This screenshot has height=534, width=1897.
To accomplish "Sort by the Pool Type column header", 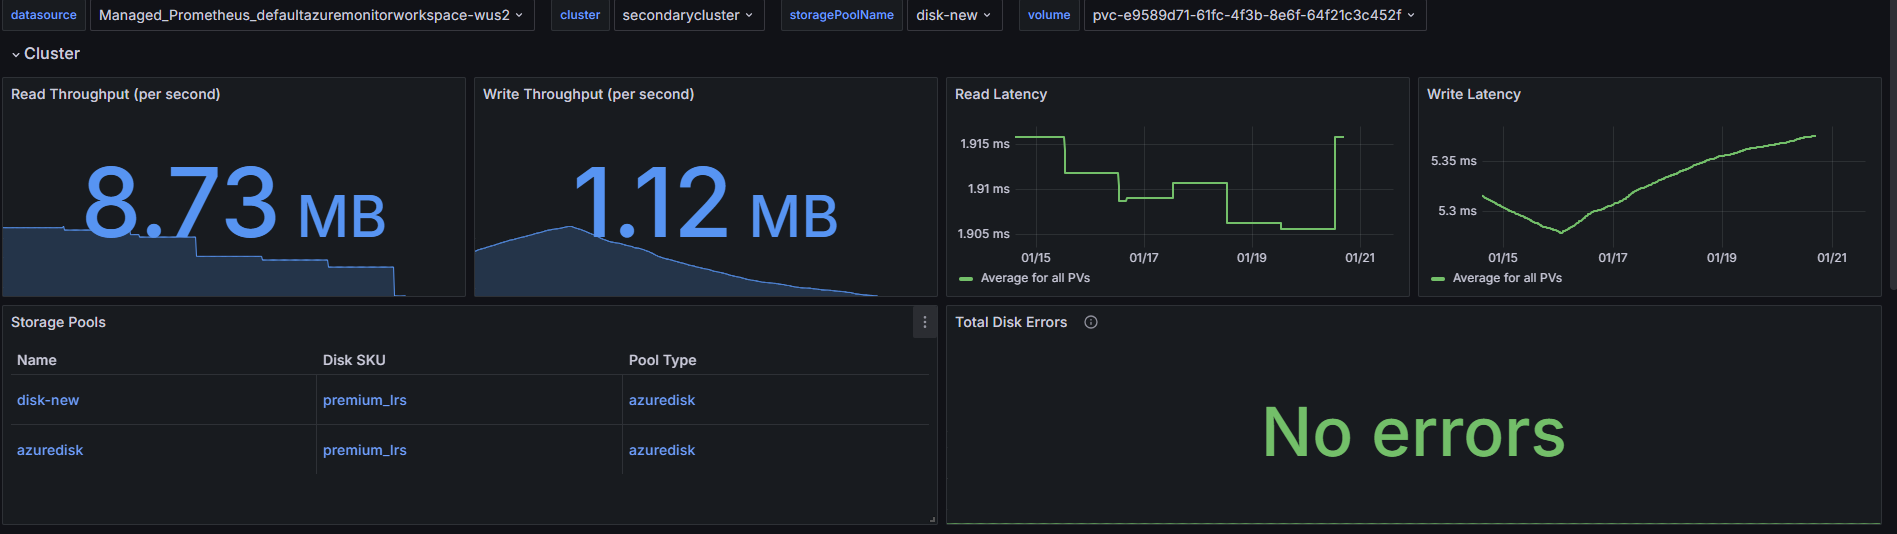I will (x=662, y=360).
